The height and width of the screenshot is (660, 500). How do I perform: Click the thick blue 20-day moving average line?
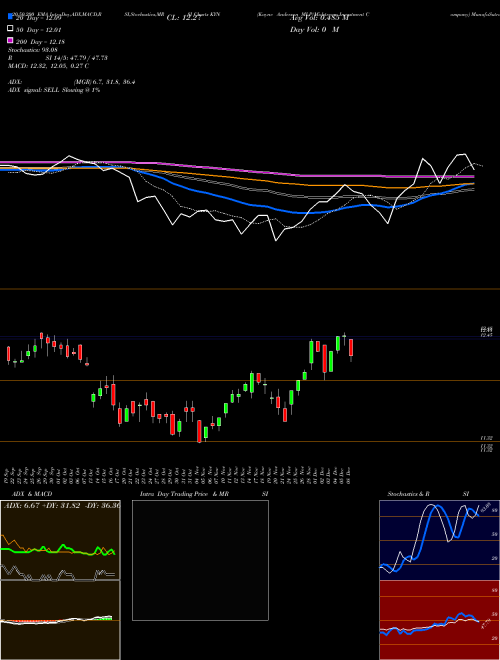tap(236, 200)
